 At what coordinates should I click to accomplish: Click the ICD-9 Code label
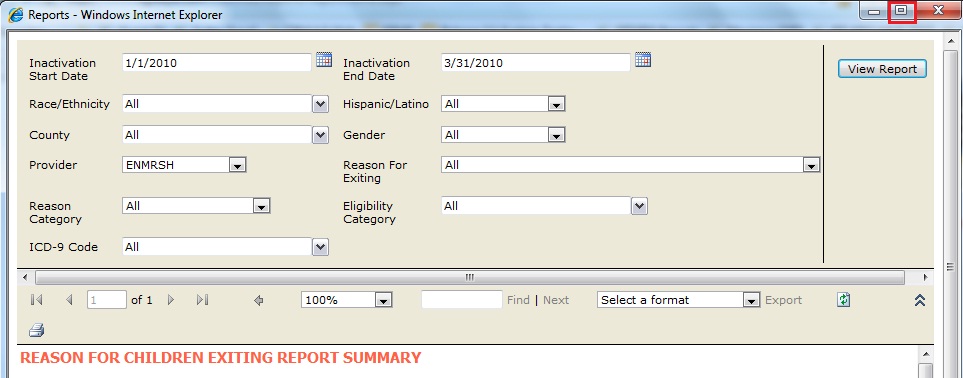63,247
